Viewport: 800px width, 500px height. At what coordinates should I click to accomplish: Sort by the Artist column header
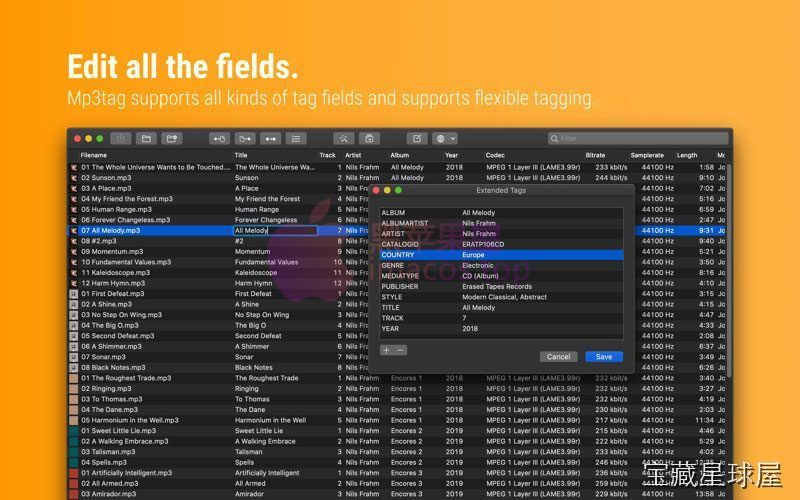pos(353,155)
